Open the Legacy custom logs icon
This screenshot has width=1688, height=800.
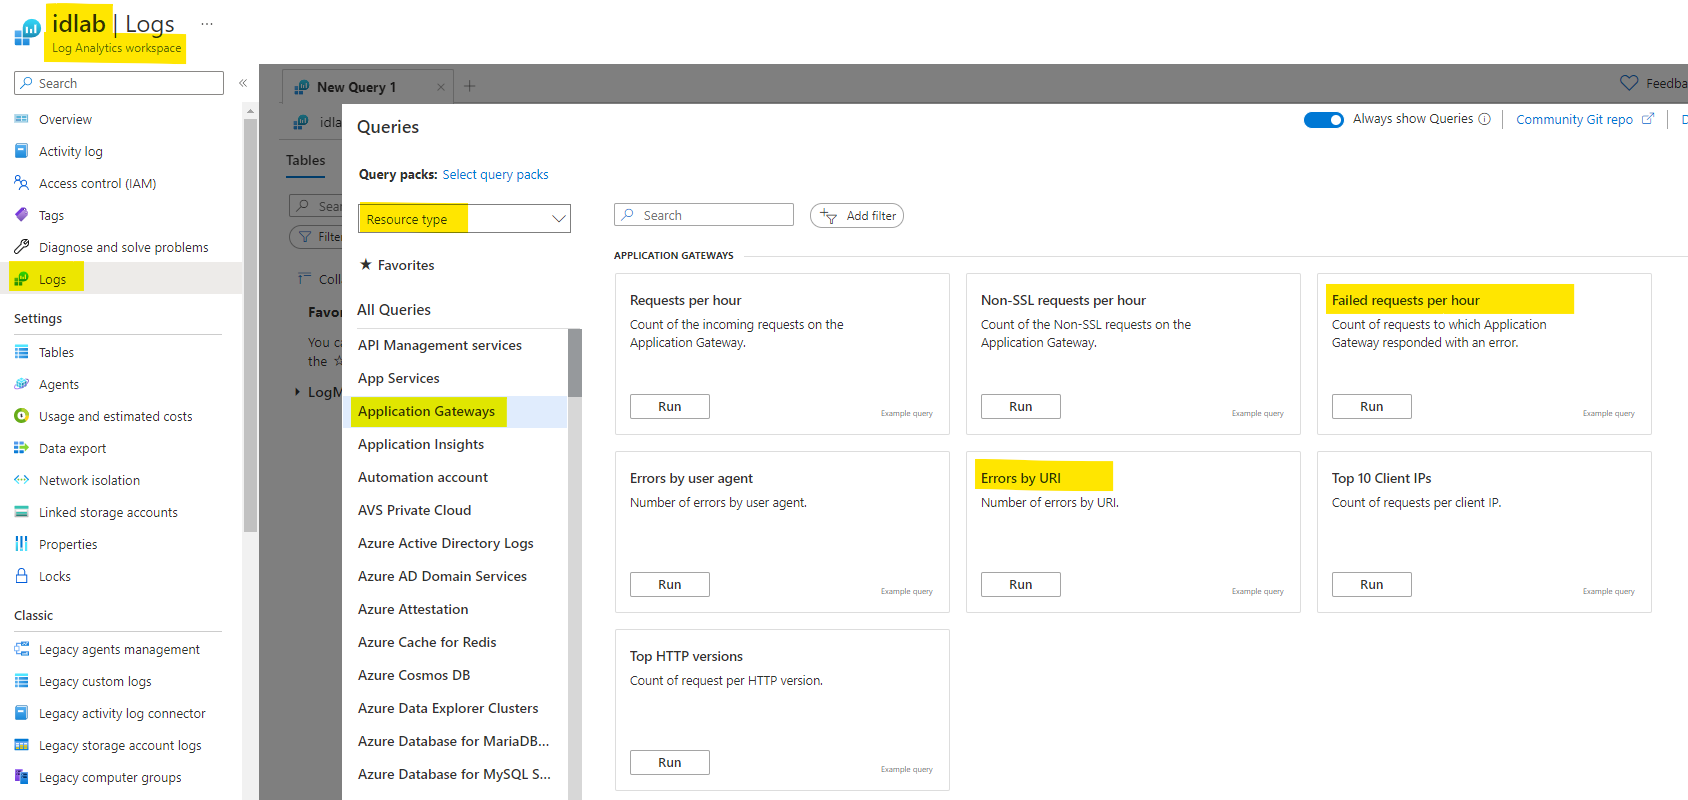pos(21,681)
